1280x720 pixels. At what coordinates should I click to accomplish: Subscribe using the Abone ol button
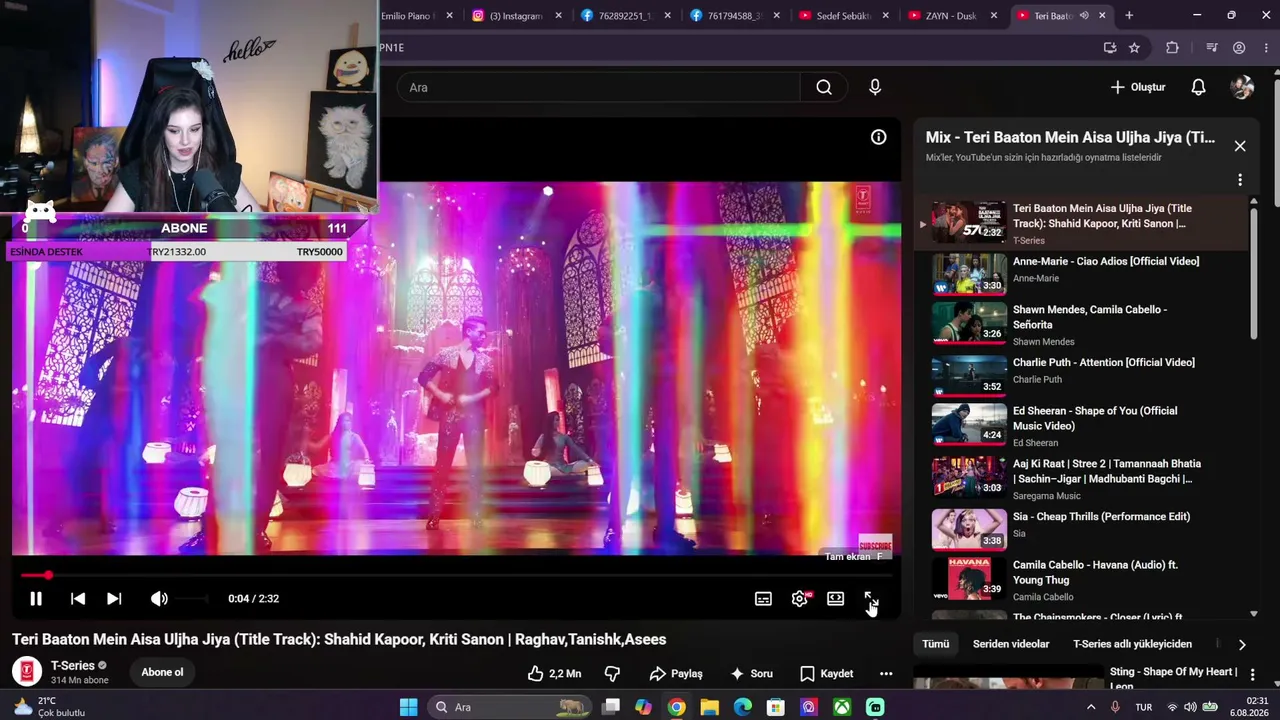tap(162, 672)
